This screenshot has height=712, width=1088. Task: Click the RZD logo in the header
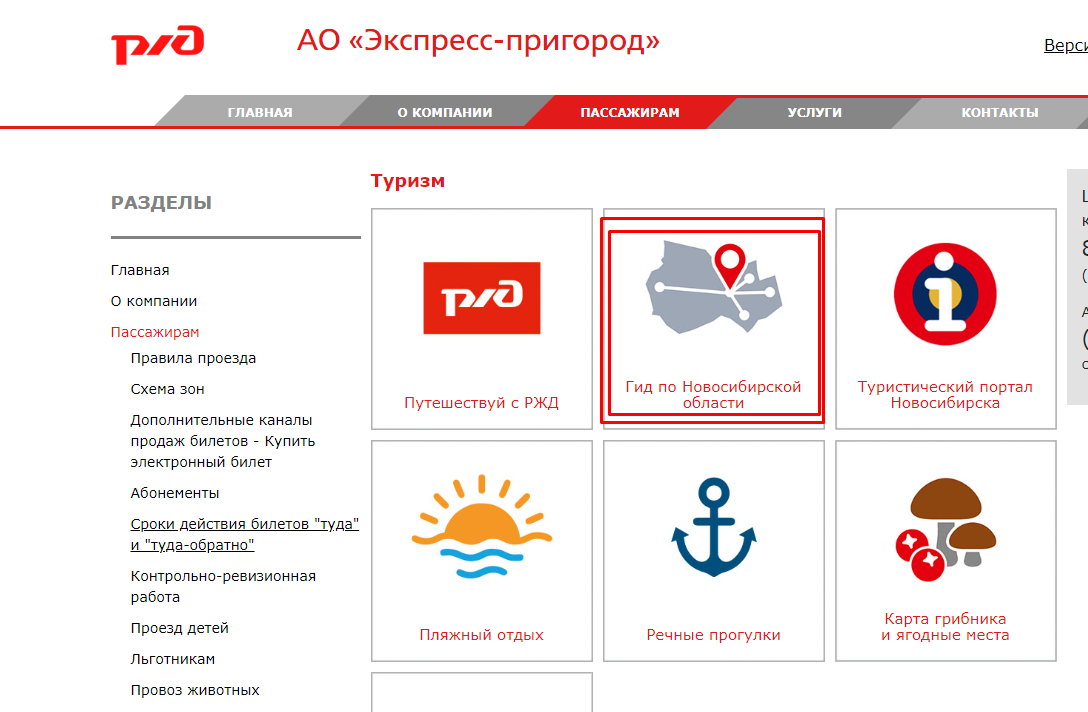pos(158,45)
